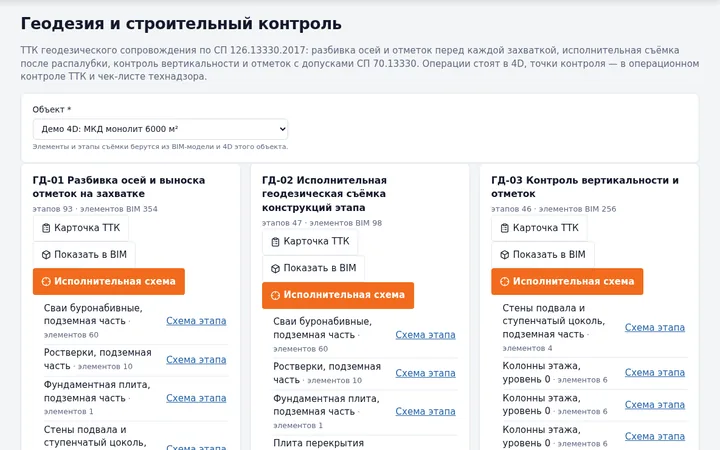Click Объект * field label

click(52, 110)
